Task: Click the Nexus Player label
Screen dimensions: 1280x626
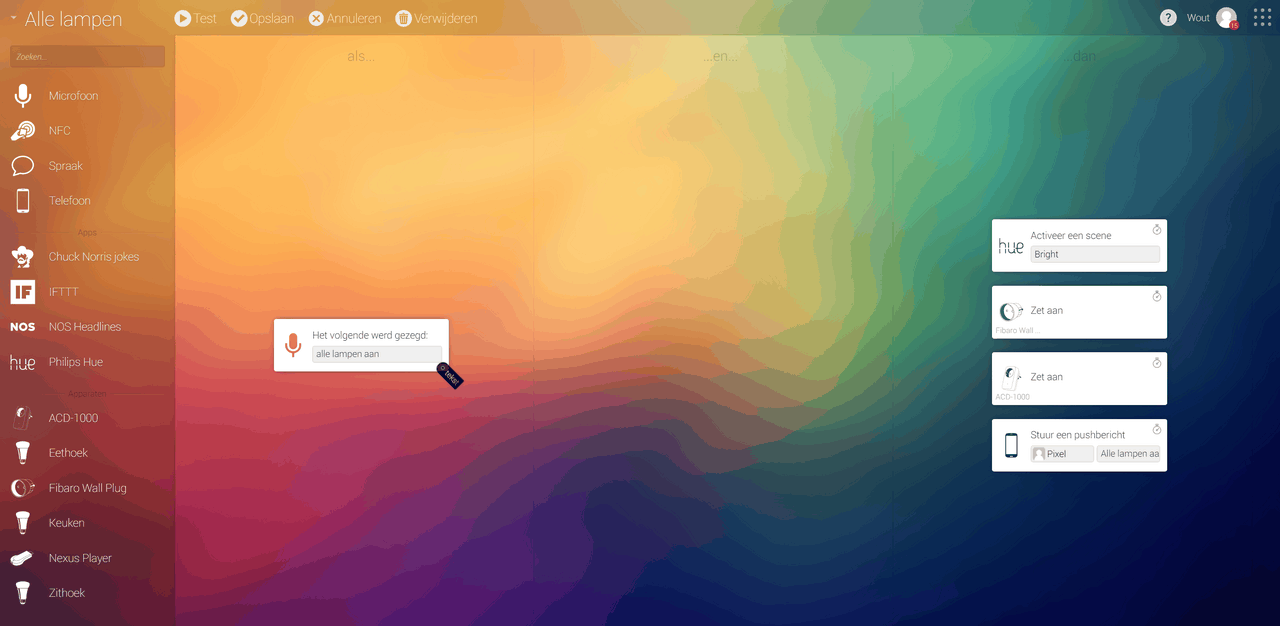Action: click(80, 558)
